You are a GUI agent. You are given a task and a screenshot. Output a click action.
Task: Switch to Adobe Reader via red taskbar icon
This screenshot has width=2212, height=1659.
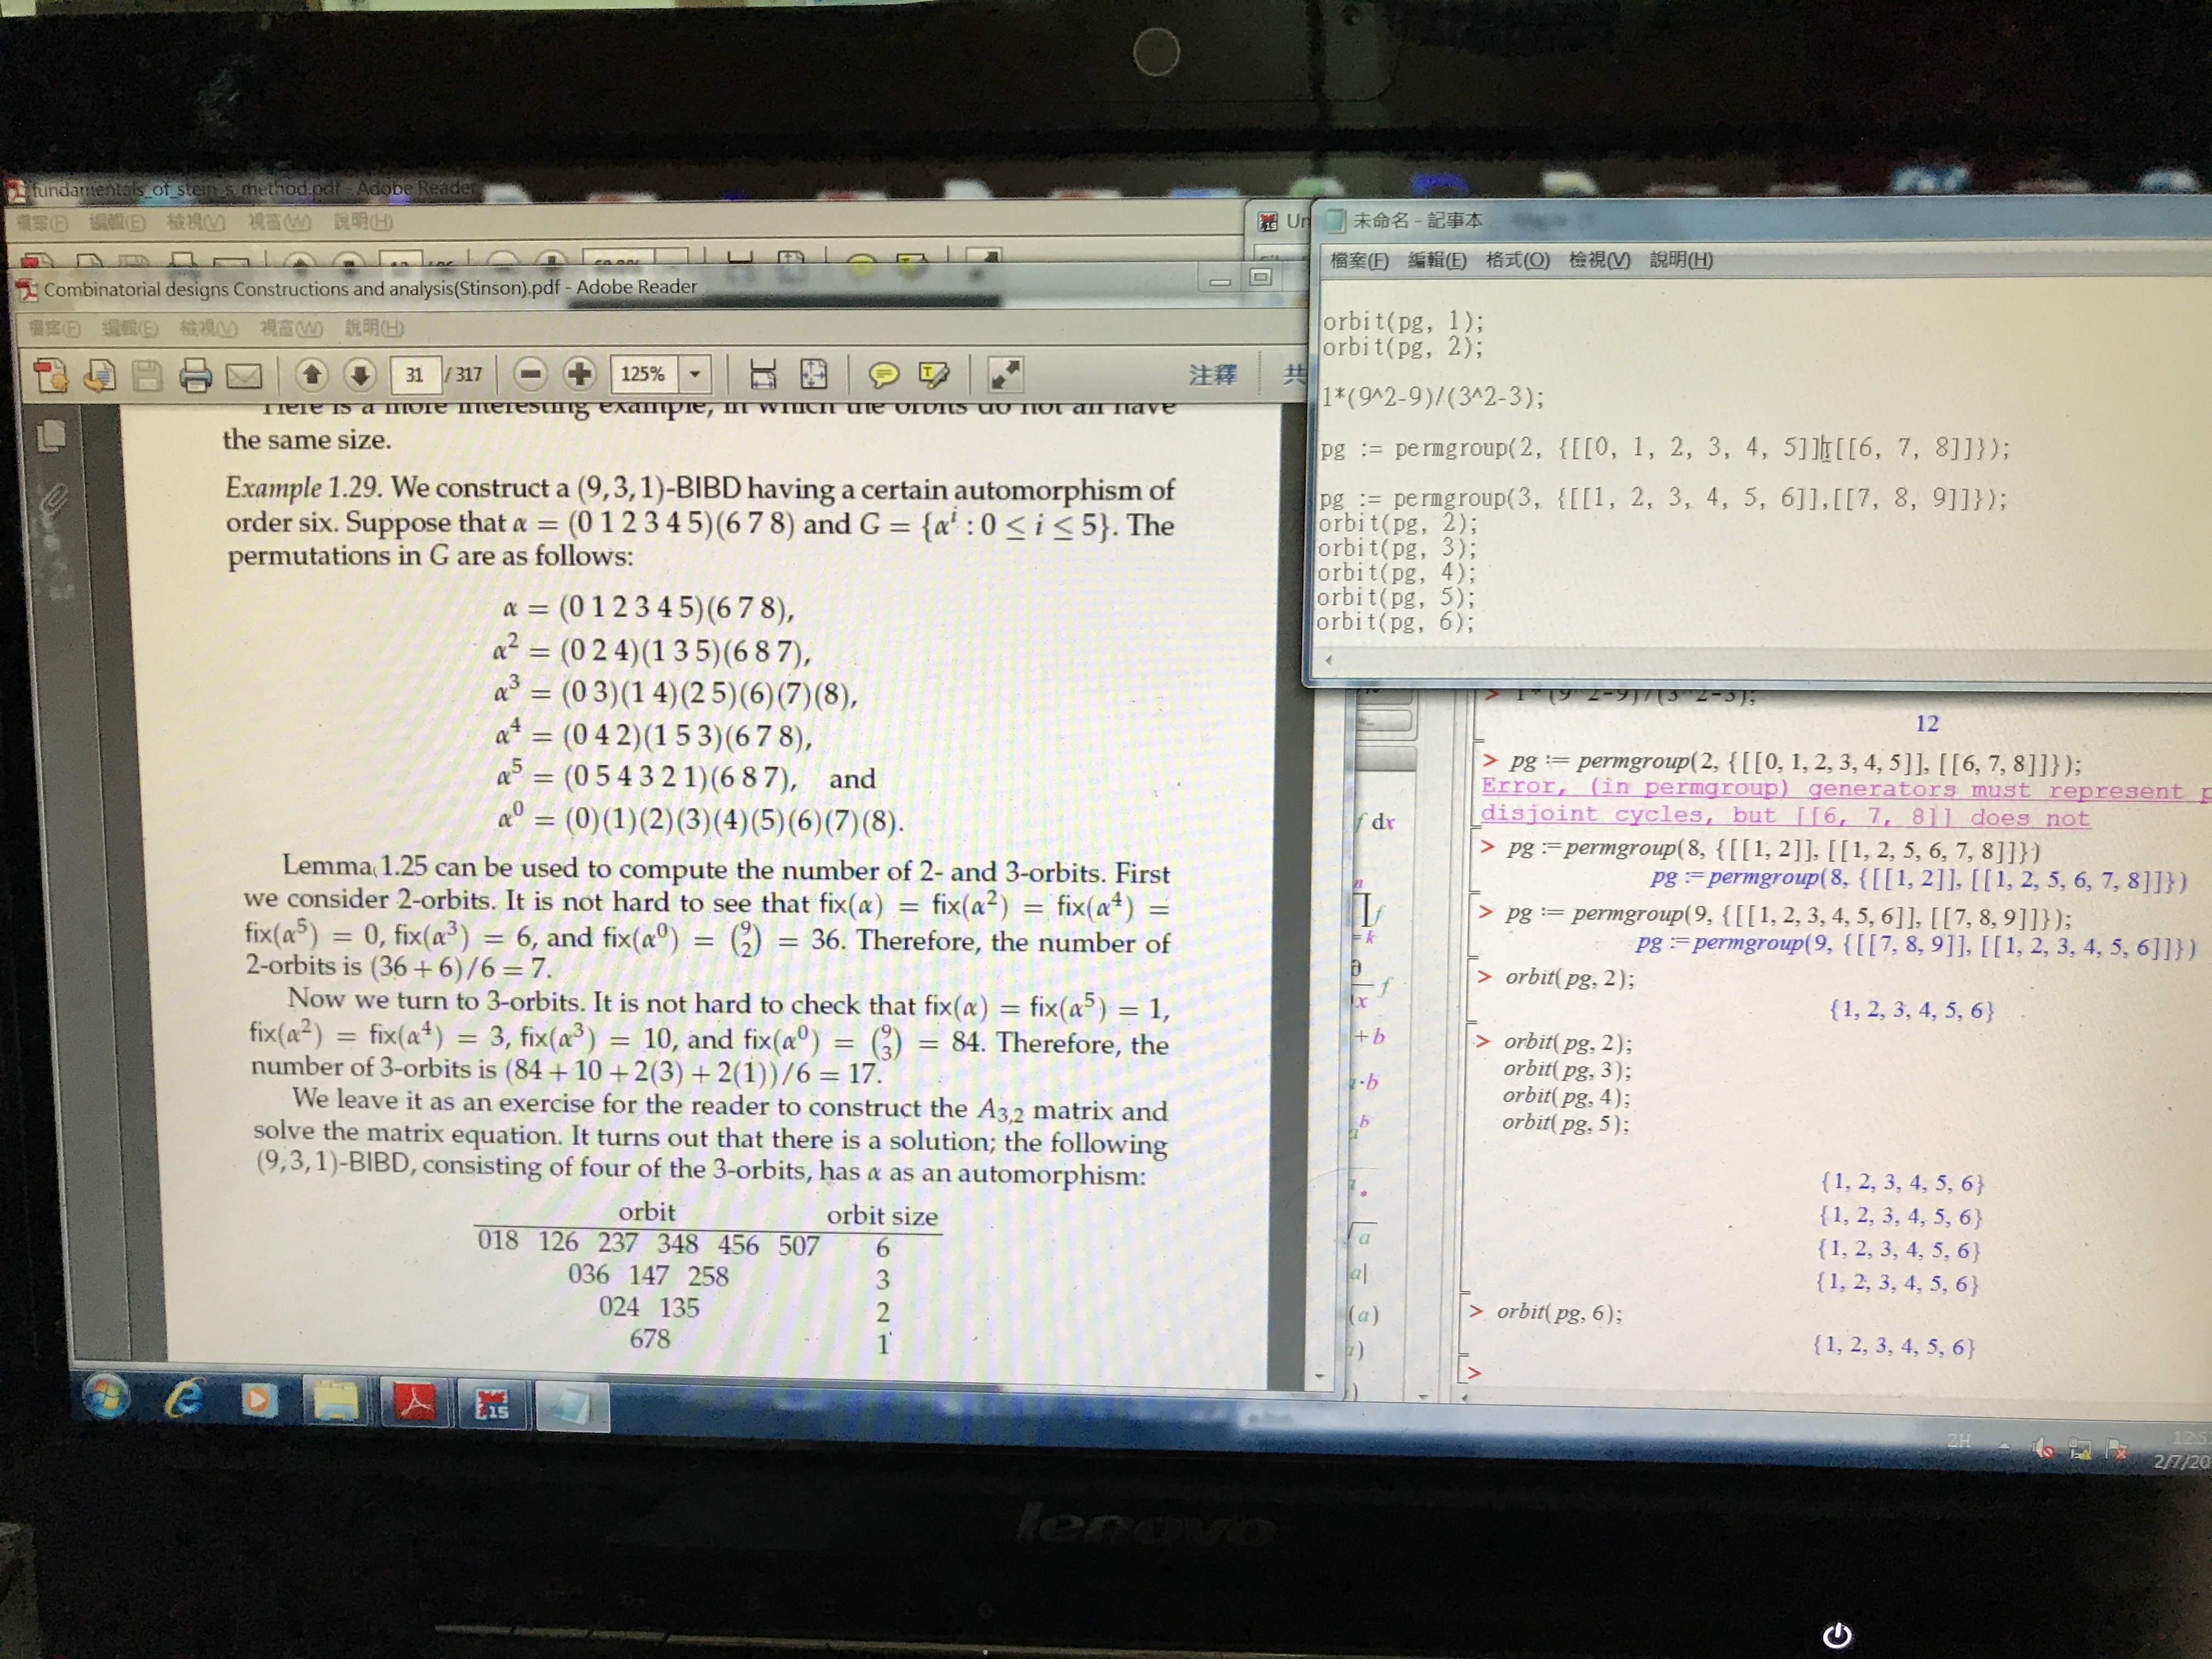(x=415, y=1403)
